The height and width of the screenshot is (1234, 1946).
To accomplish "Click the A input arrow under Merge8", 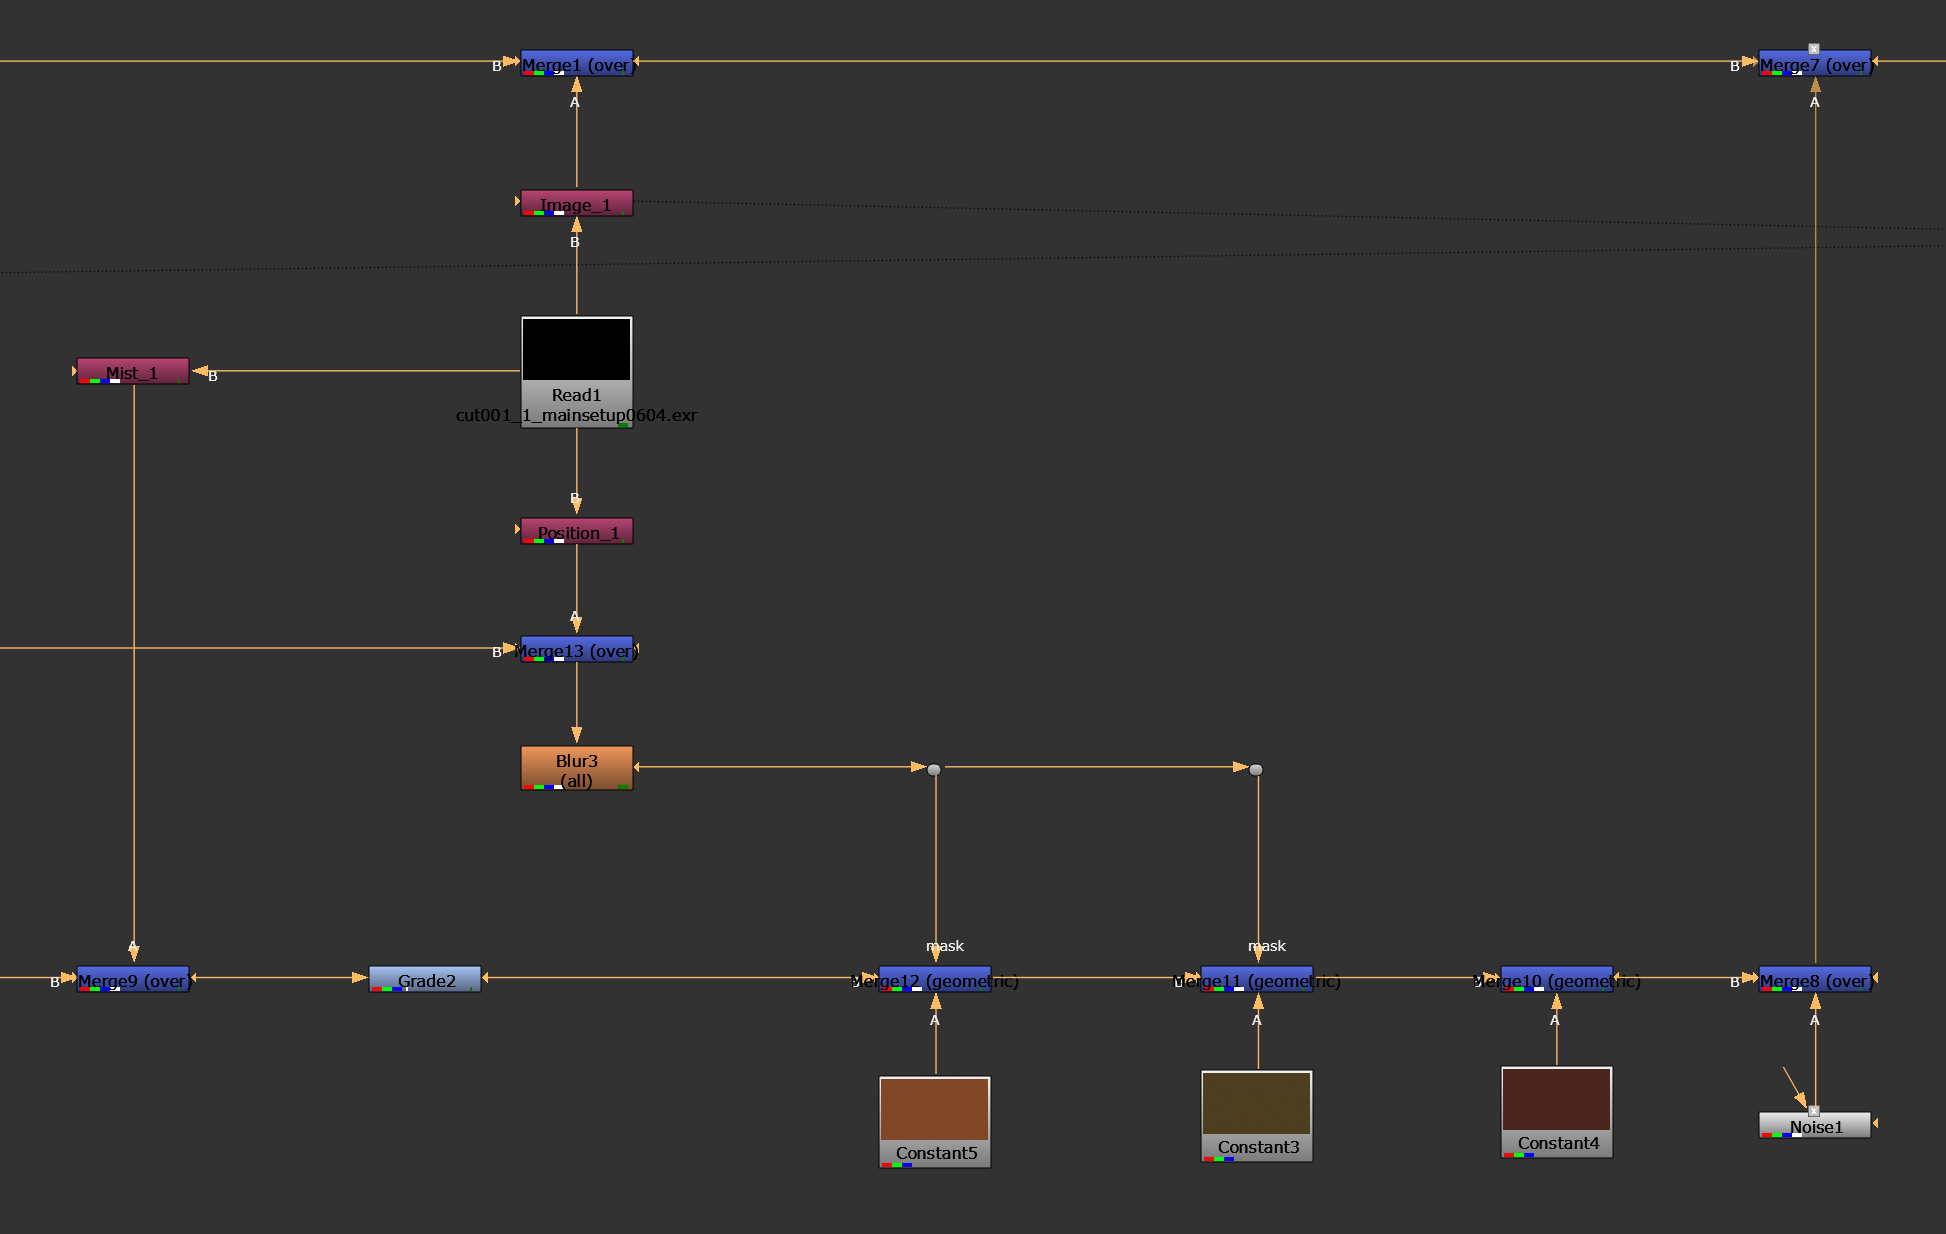I will coord(1815,1002).
